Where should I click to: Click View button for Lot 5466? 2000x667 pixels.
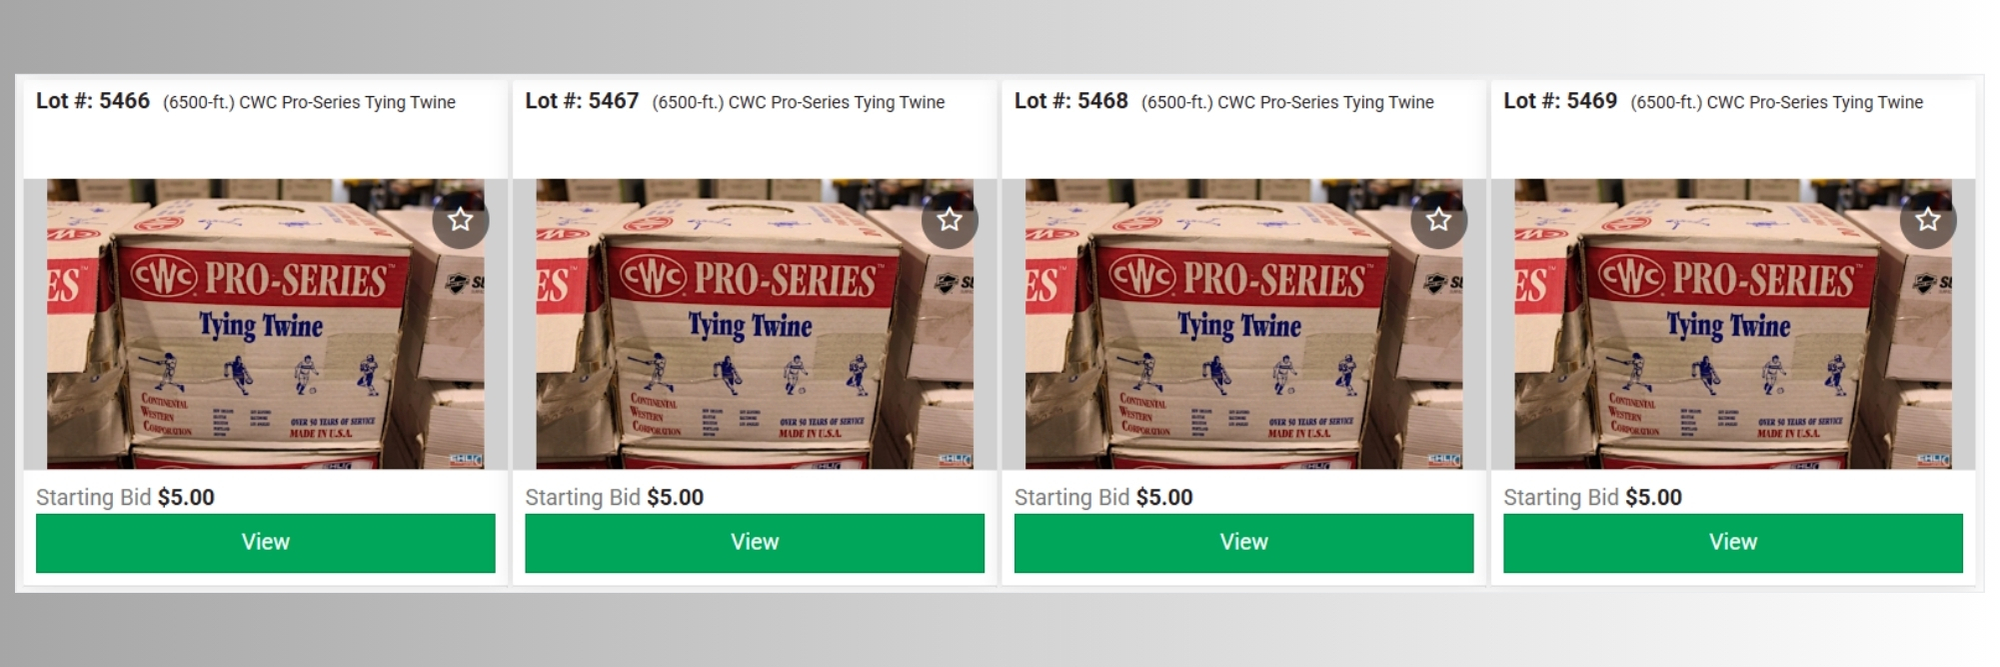point(265,543)
